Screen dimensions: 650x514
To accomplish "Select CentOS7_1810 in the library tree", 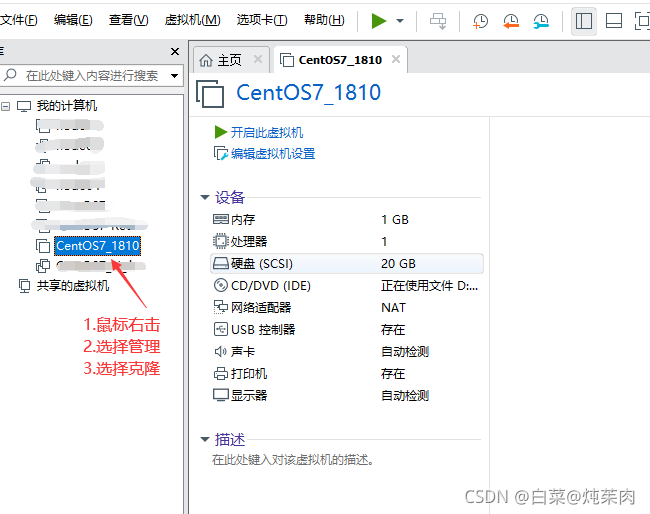I will click(x=98, y=246).
